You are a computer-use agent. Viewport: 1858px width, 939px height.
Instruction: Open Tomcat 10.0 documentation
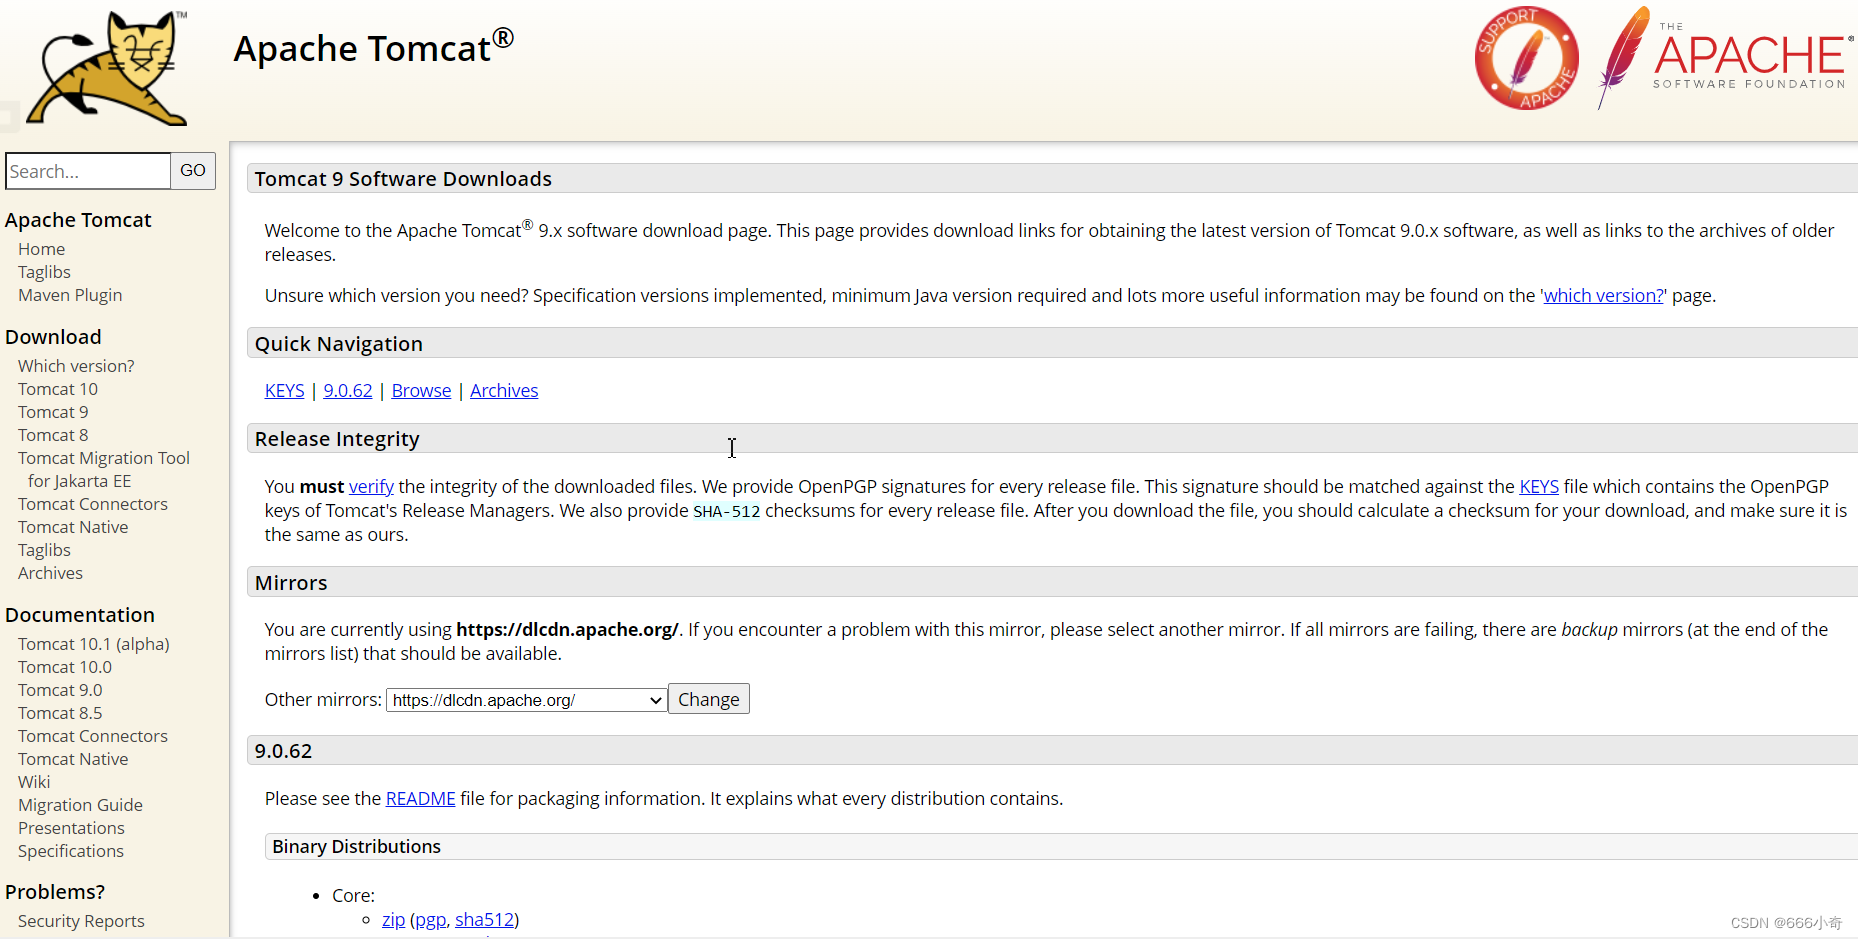65,667
